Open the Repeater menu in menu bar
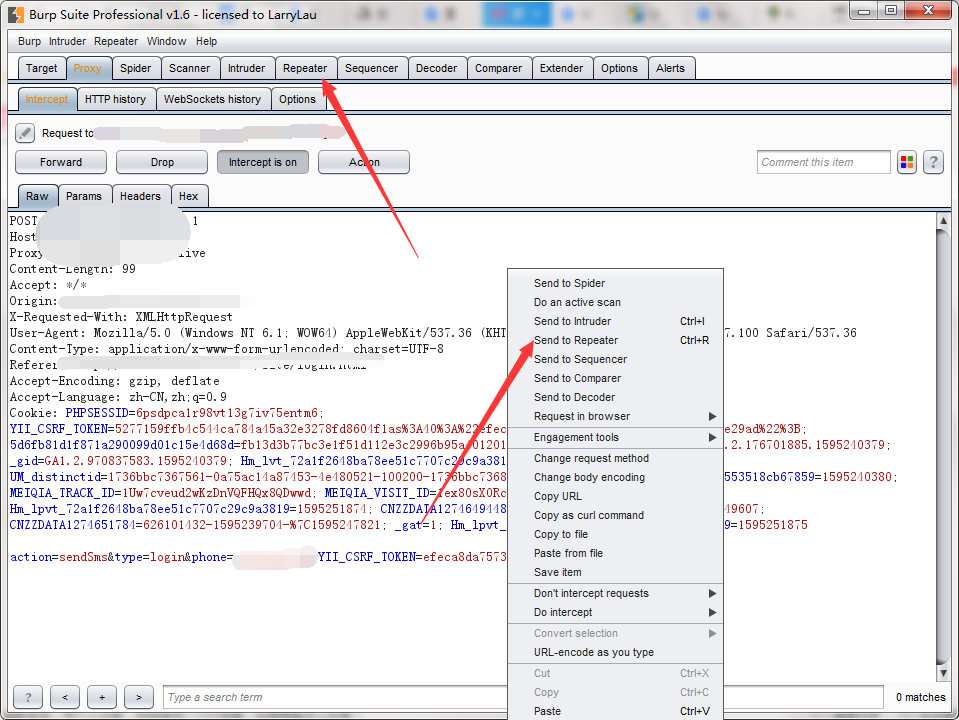 (x=116, y=41)
